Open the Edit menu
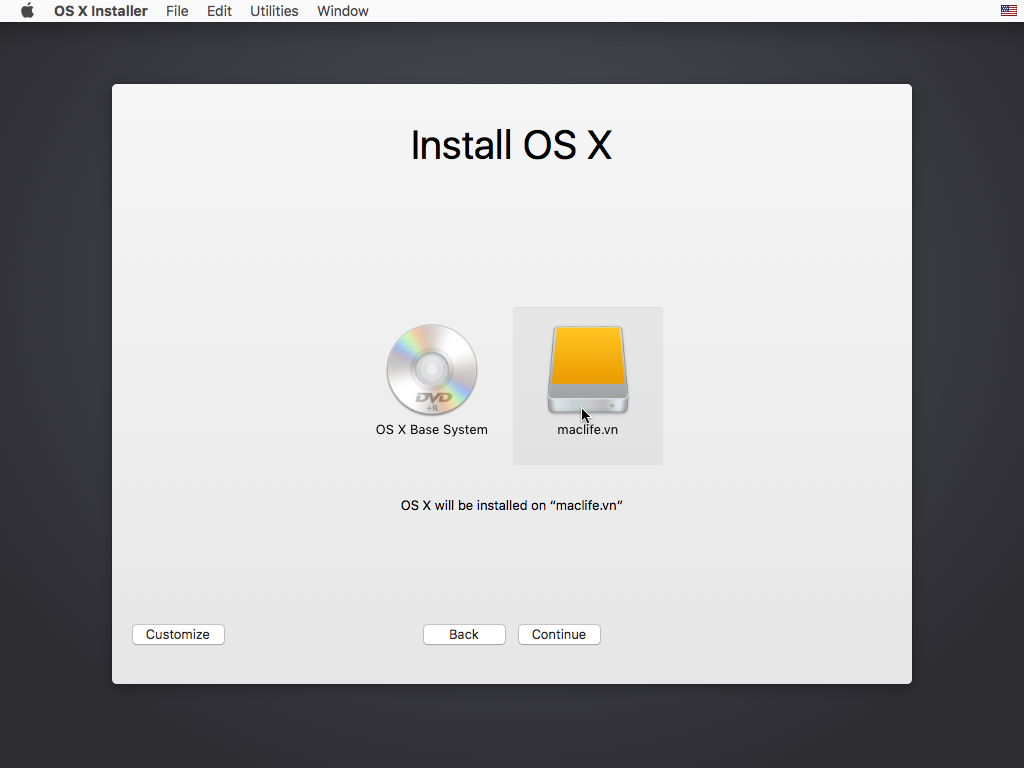This screenshot has width=1024, height=768. [x=219, y=11]
